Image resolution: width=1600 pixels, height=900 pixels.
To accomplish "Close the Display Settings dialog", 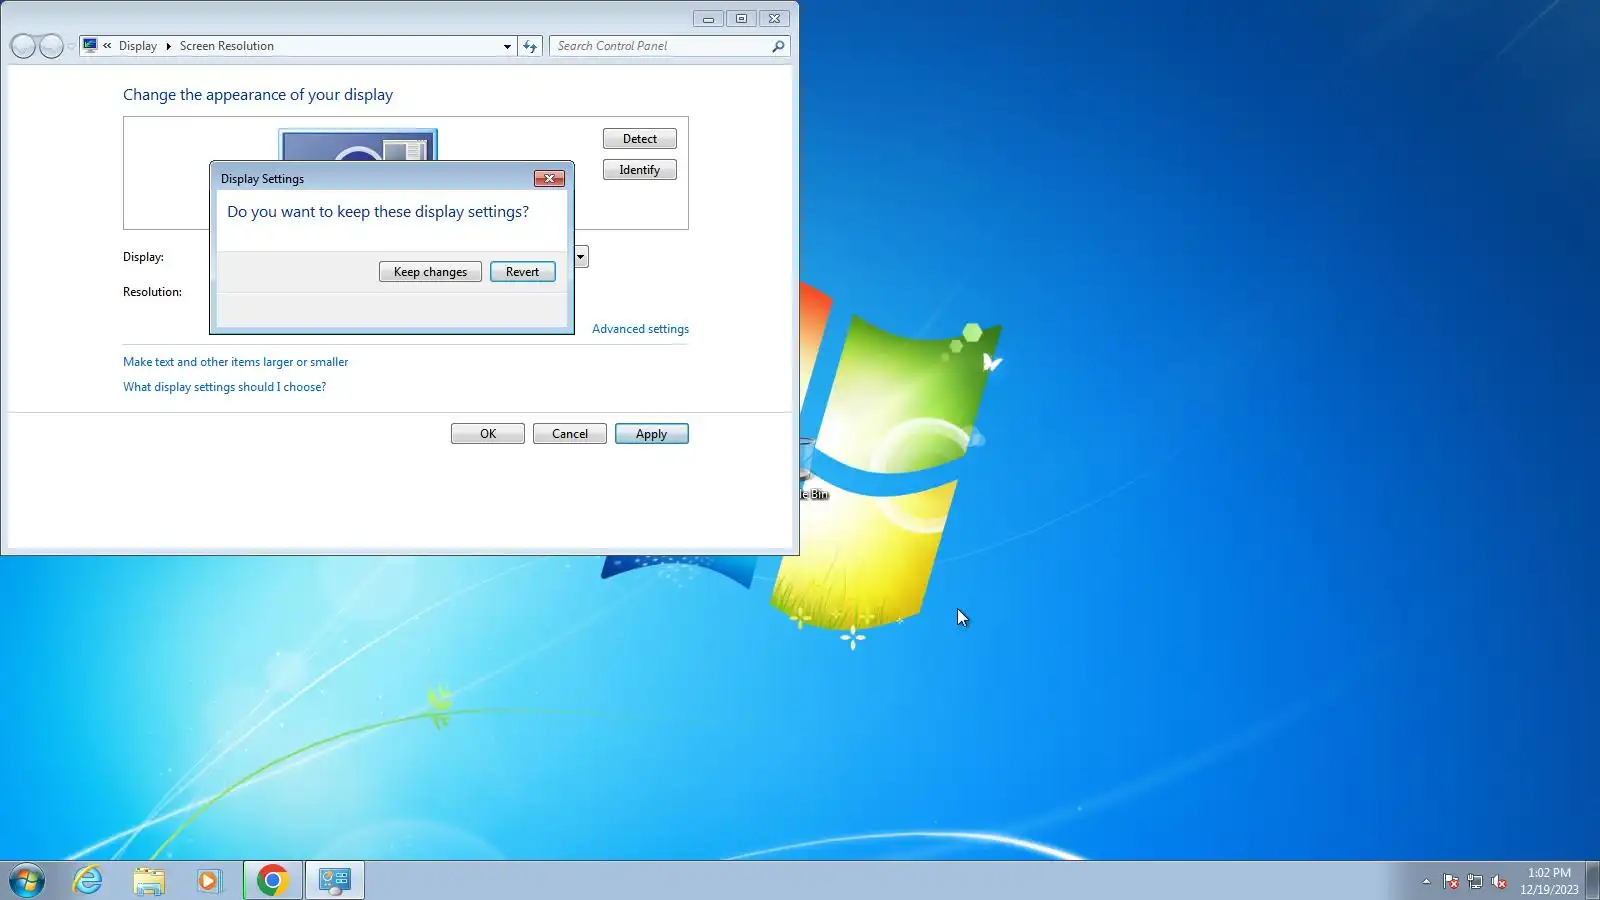I will (549, 178).
